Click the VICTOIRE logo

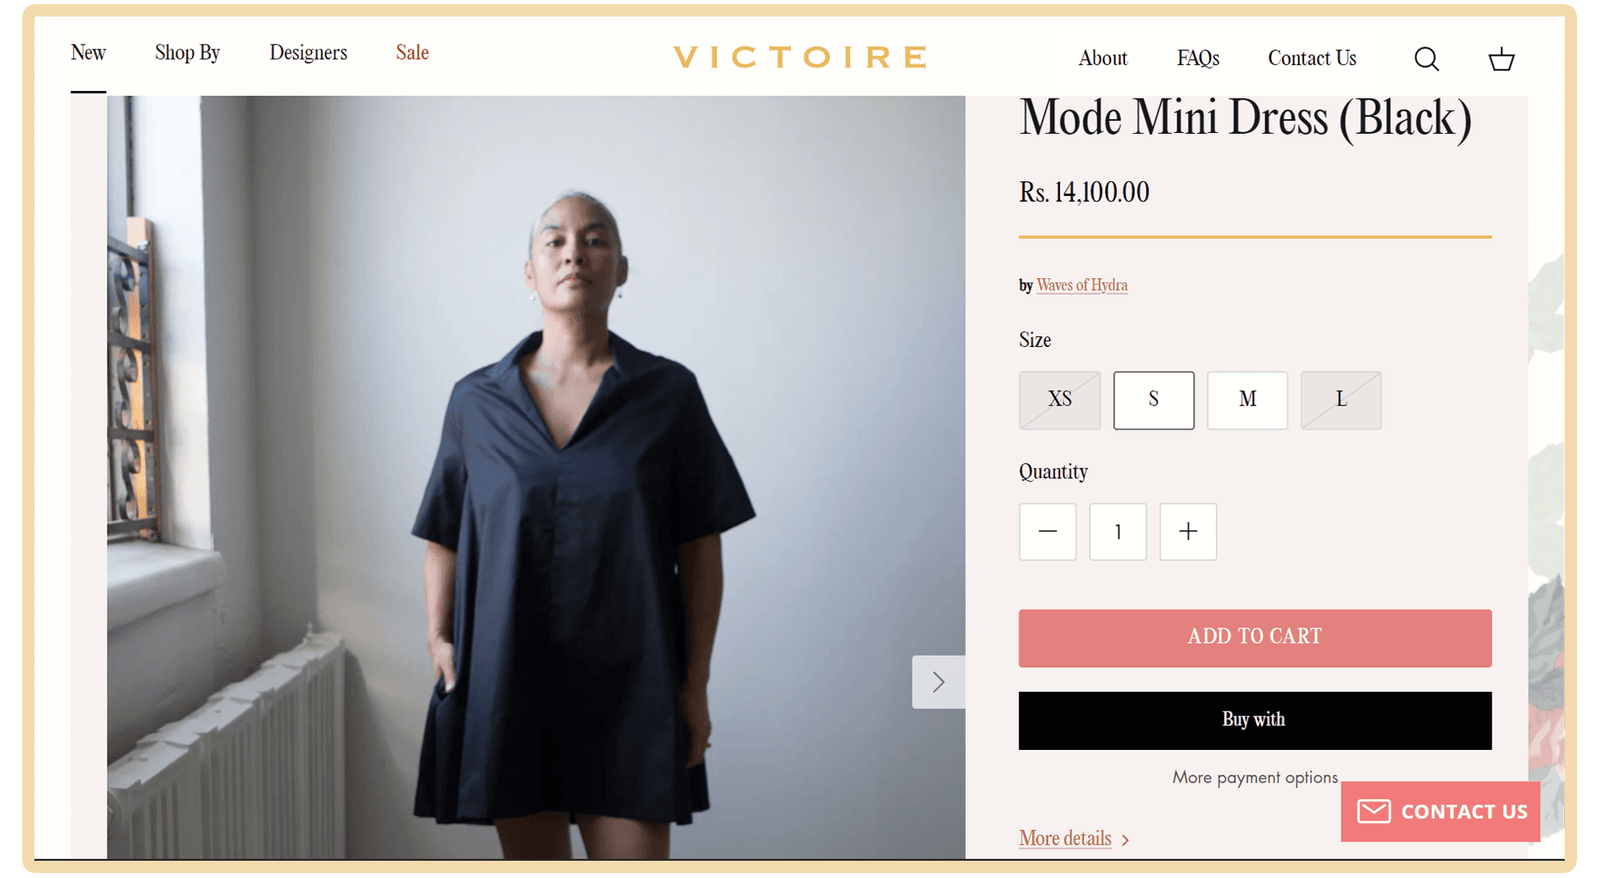[x=800, y=57]
